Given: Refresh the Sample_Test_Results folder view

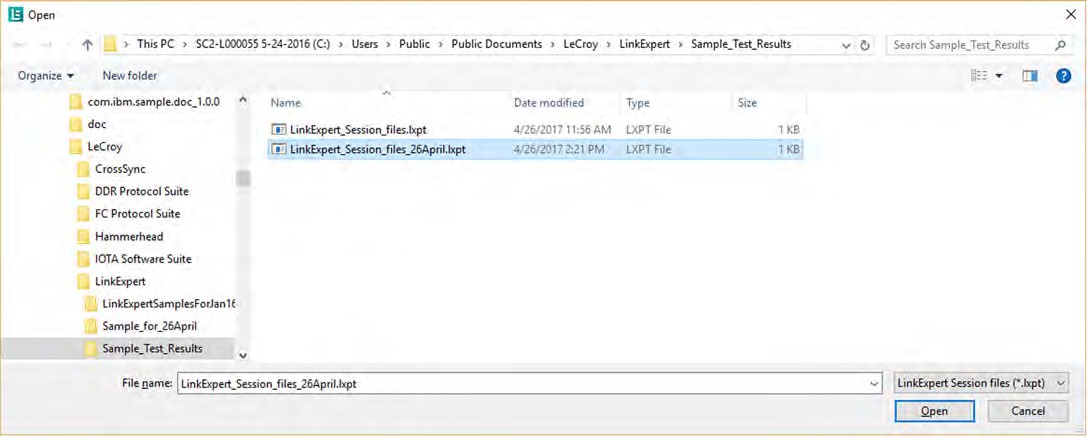Looking at the screenshot, I should (864, 44).
